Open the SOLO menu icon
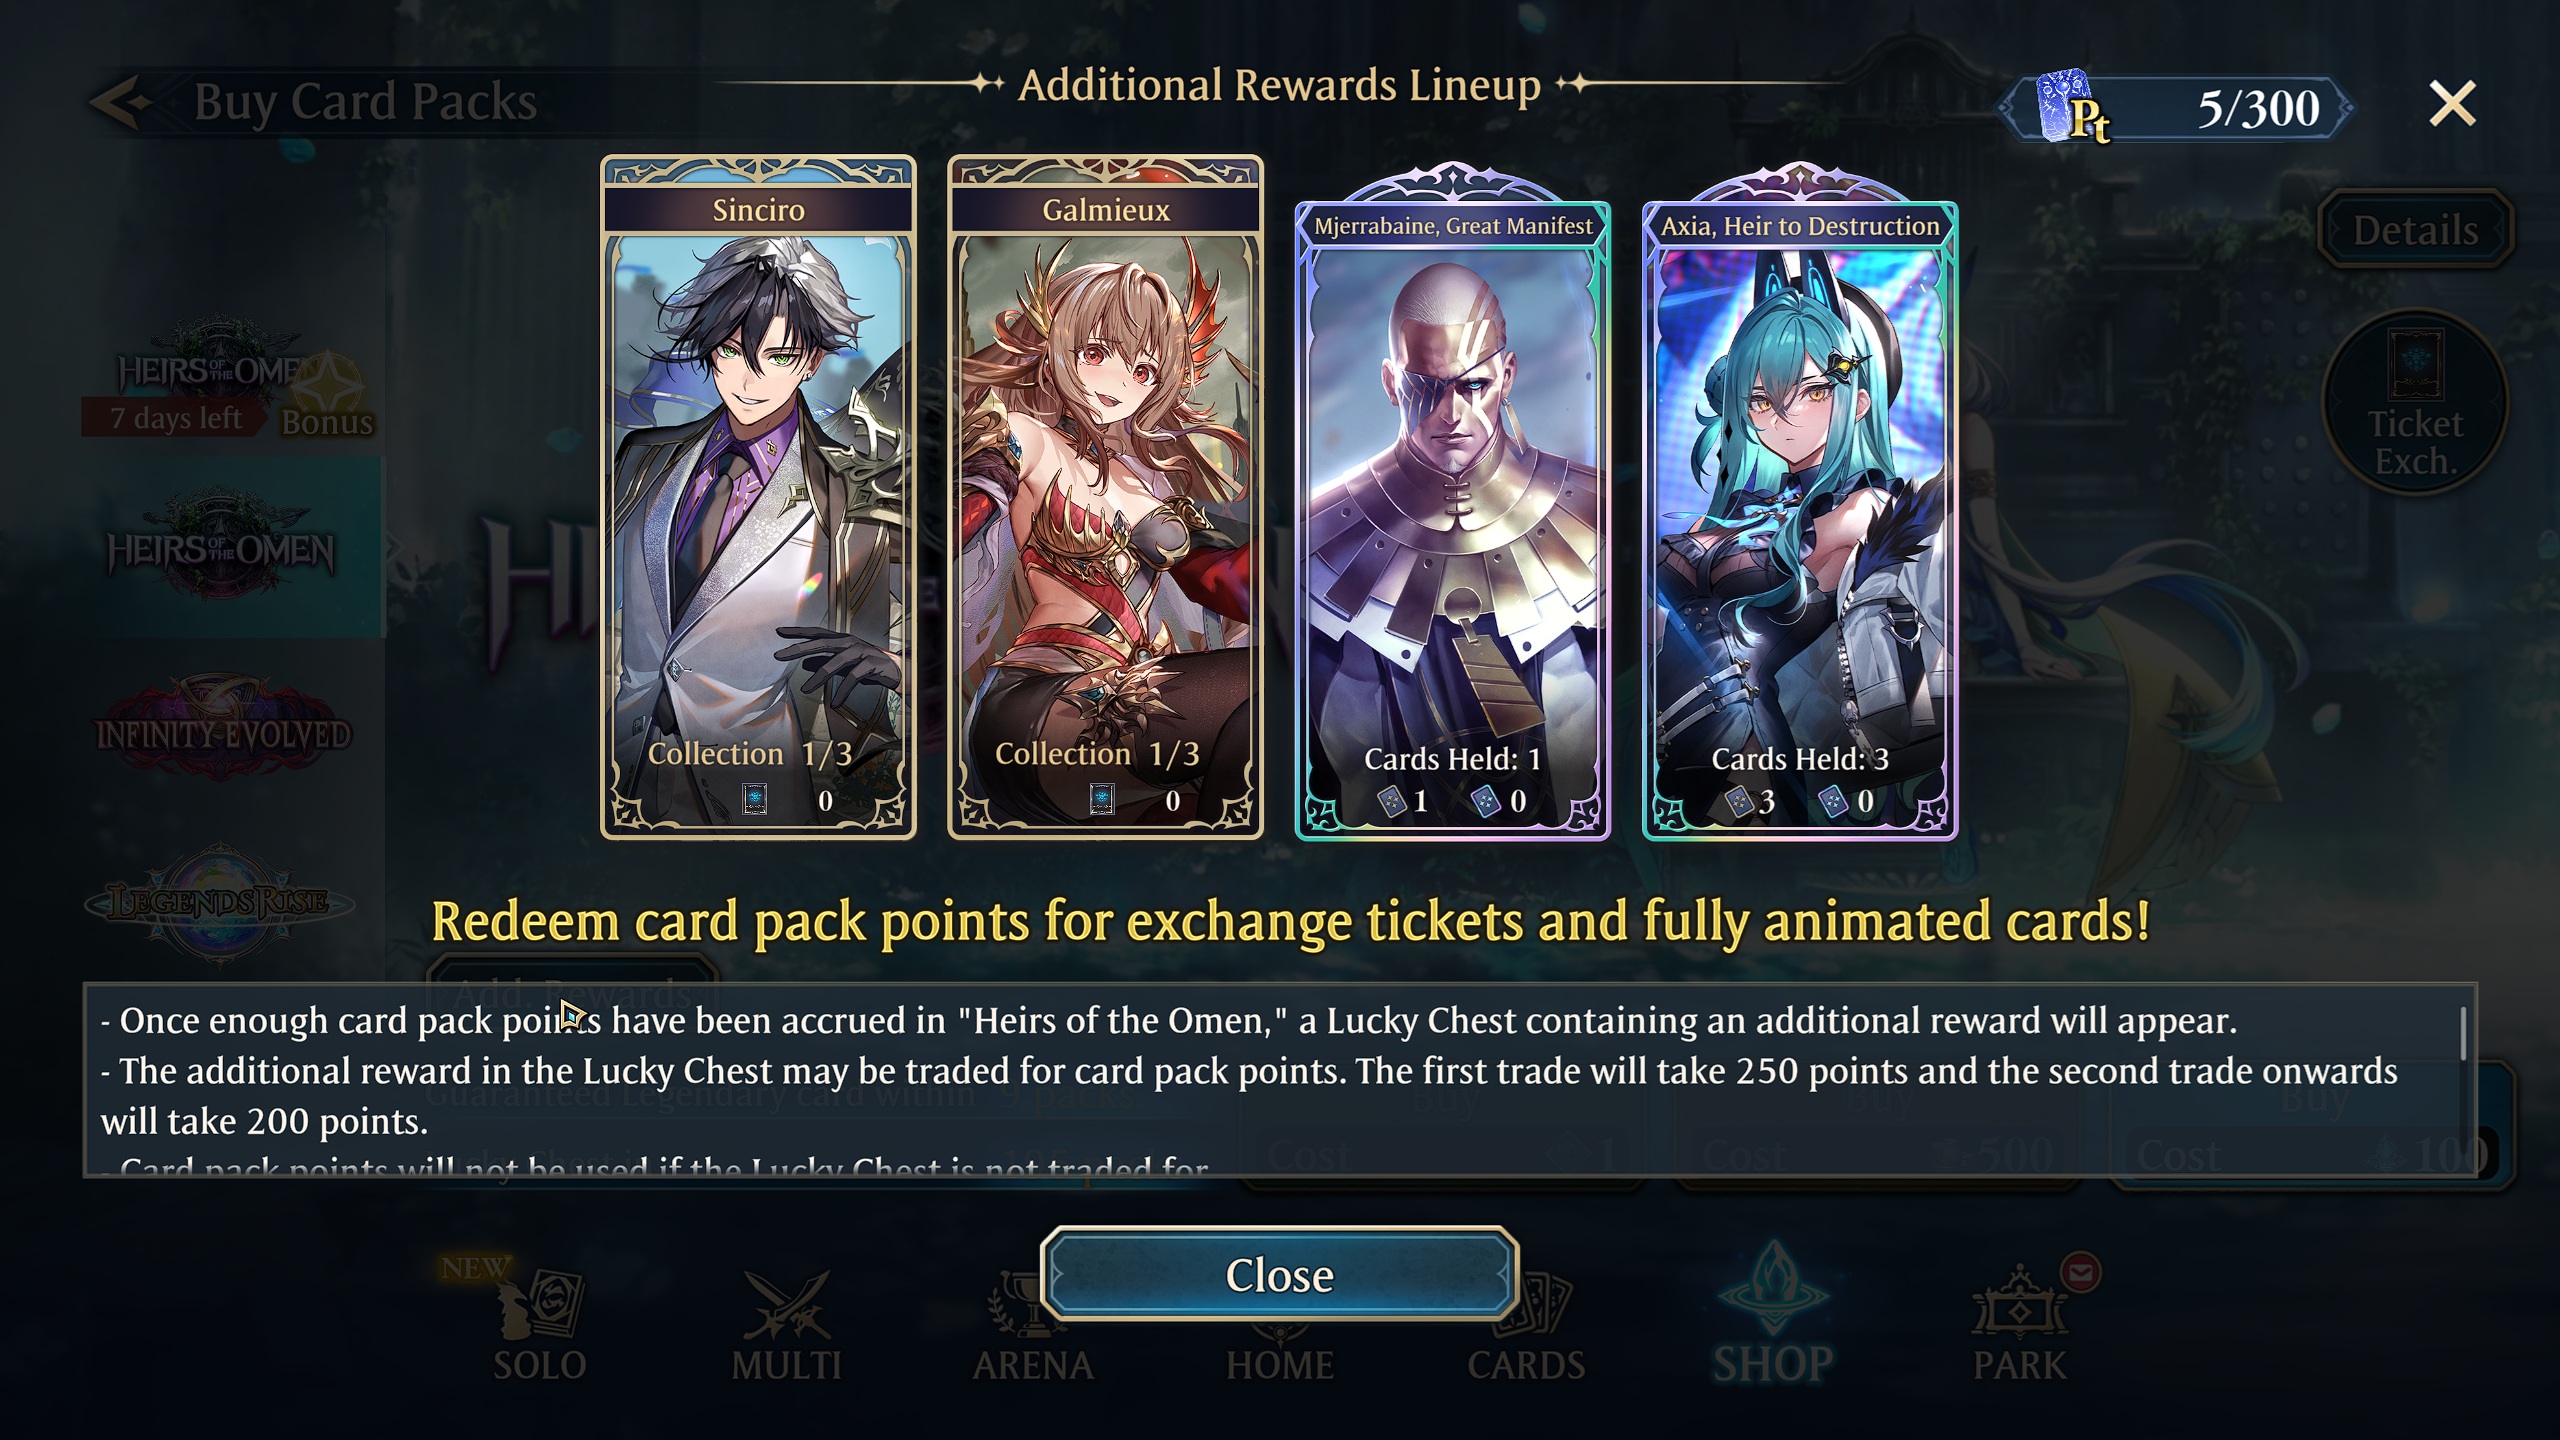Viewport: 2560px width, 1440px height. pos(540,1325)
